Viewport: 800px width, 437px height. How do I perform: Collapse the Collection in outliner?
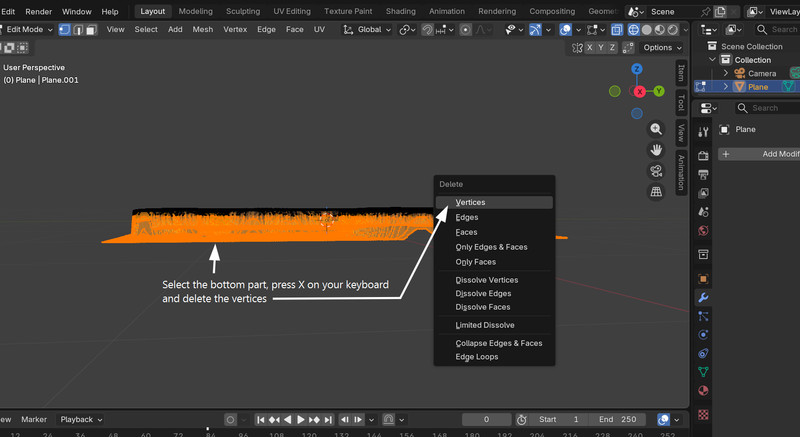click(x=713, y=60)
